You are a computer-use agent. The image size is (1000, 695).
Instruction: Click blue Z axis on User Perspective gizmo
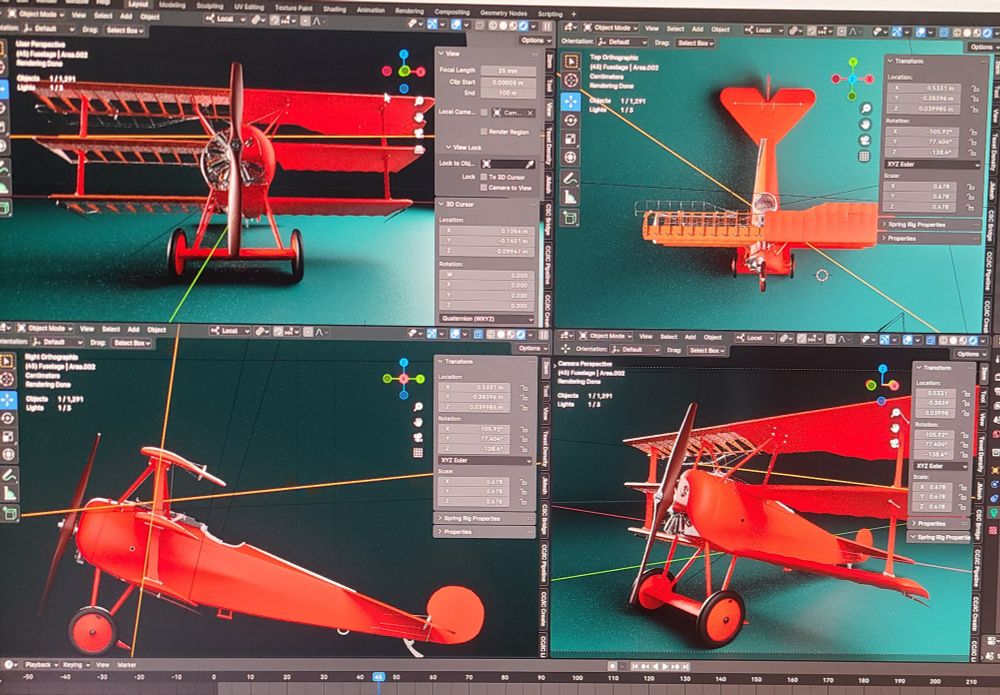[404, 54]
